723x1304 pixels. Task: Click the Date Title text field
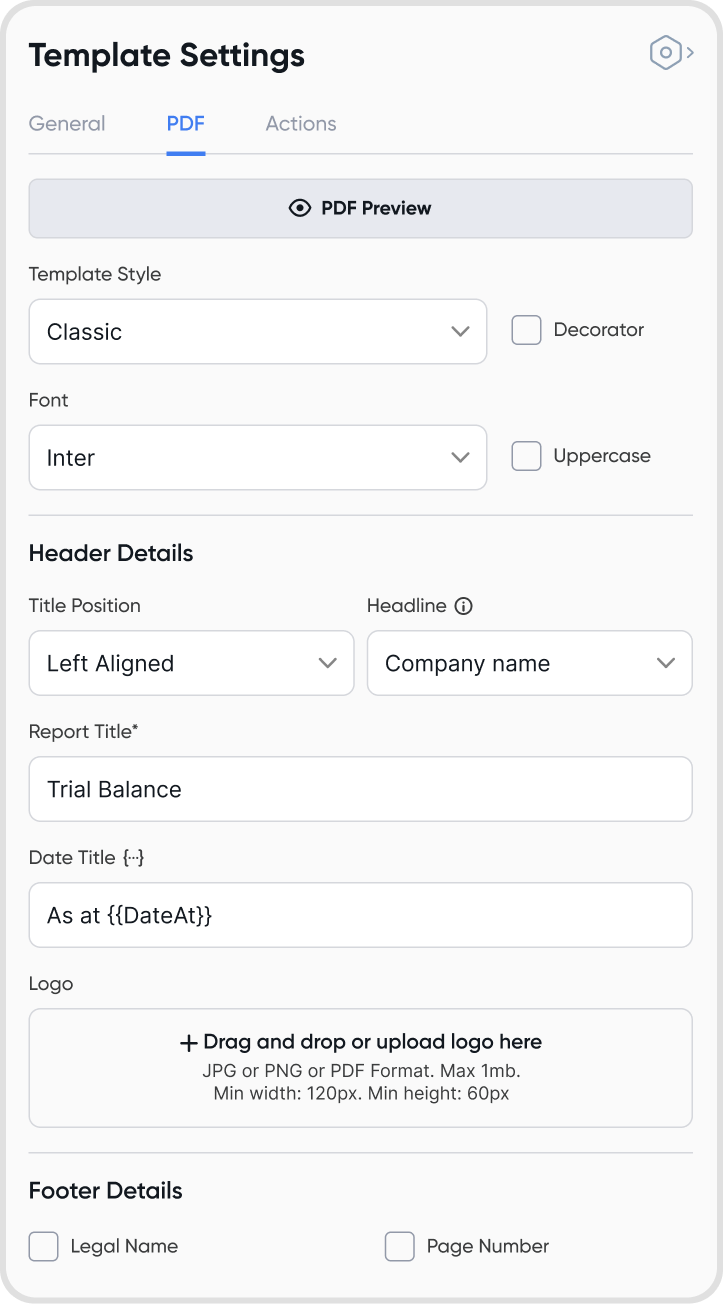tap(360, 915)
